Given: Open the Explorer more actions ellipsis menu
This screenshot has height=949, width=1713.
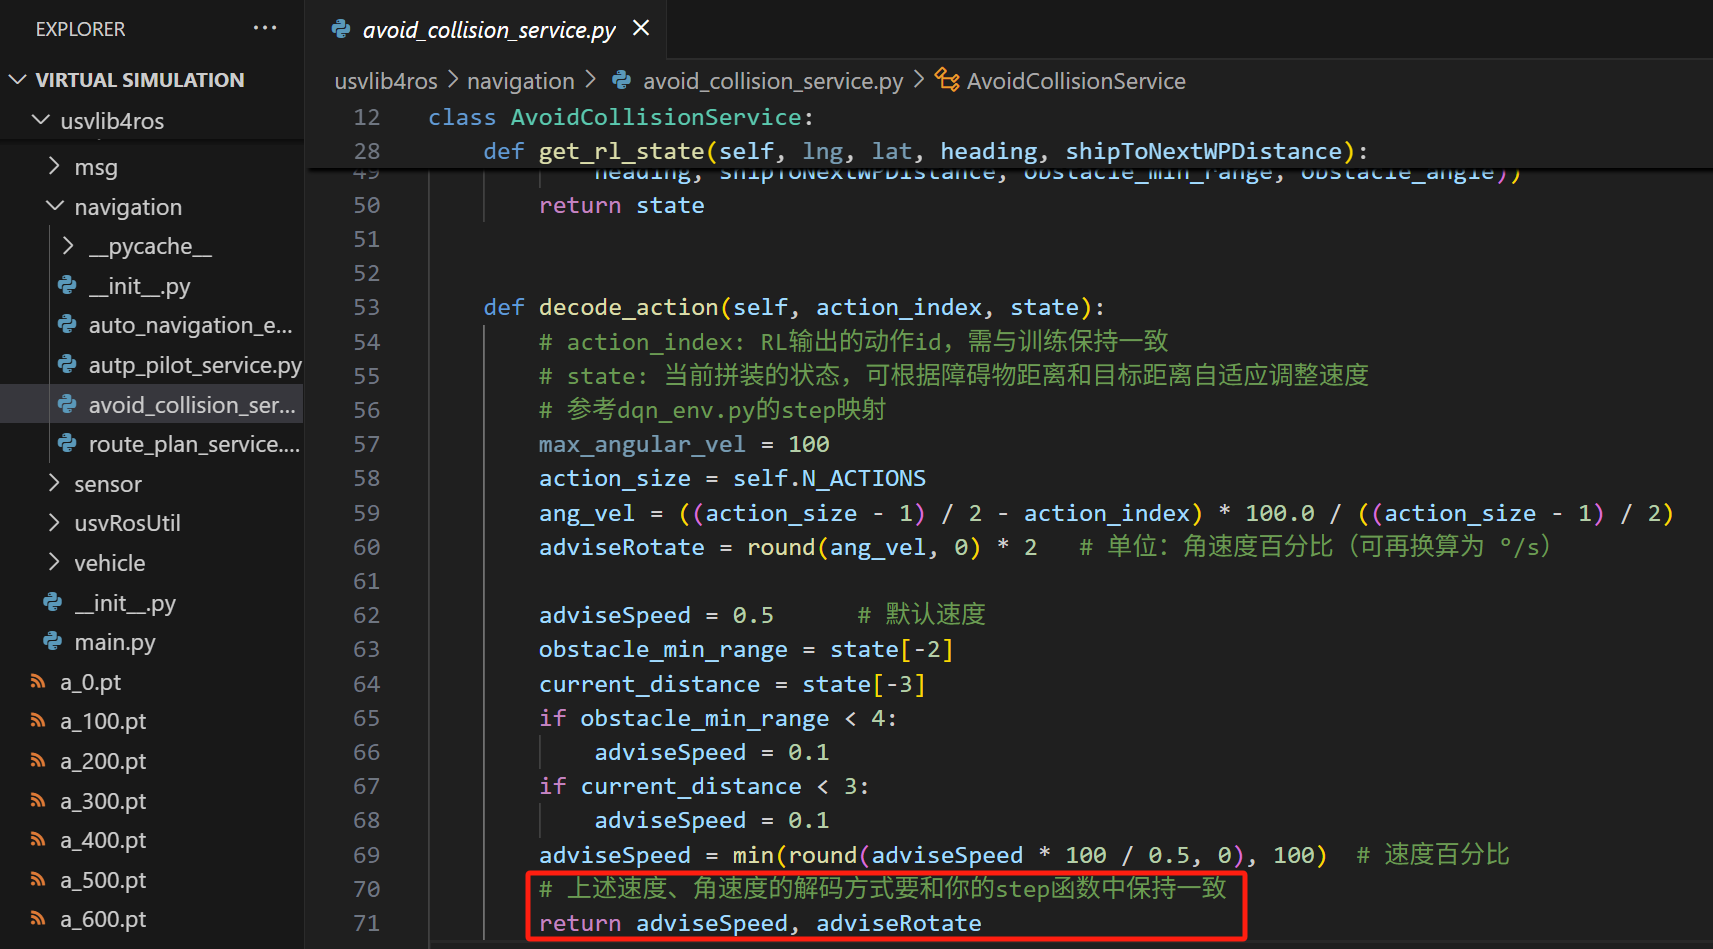Looking at the screenshot, I should 264,28.
